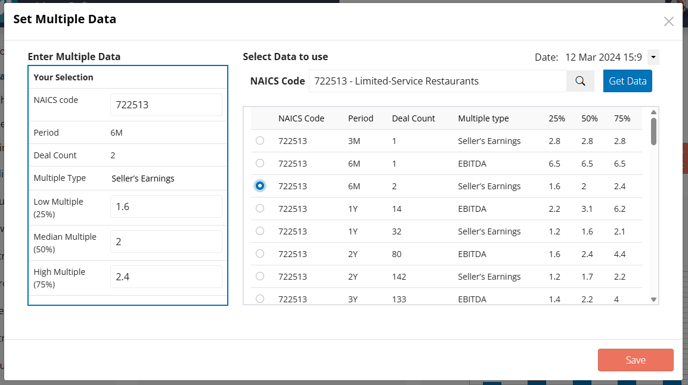
Task: Click deal count 14 cell
Action: pyautogui.click(x=397, y=209)
